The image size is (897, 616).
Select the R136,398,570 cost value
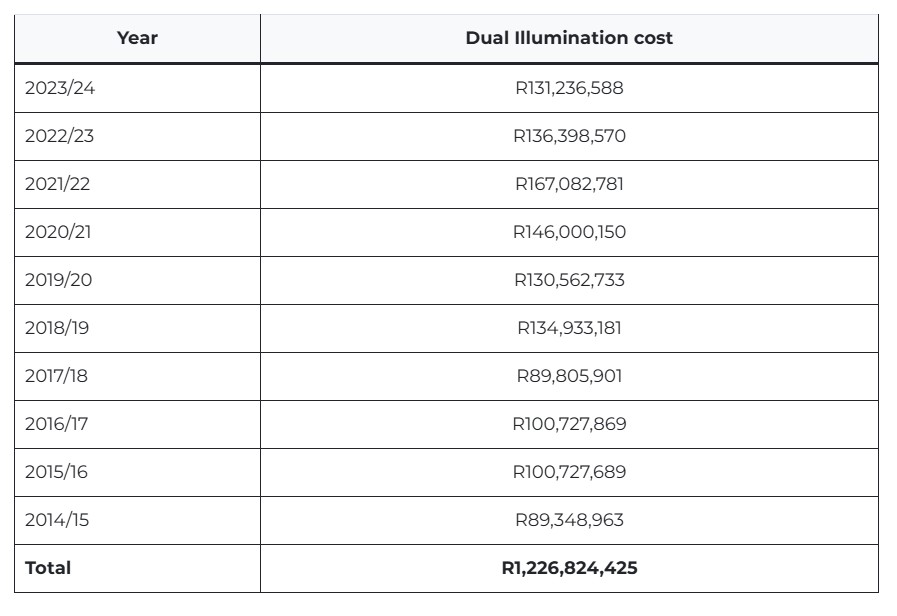(569, 136)
